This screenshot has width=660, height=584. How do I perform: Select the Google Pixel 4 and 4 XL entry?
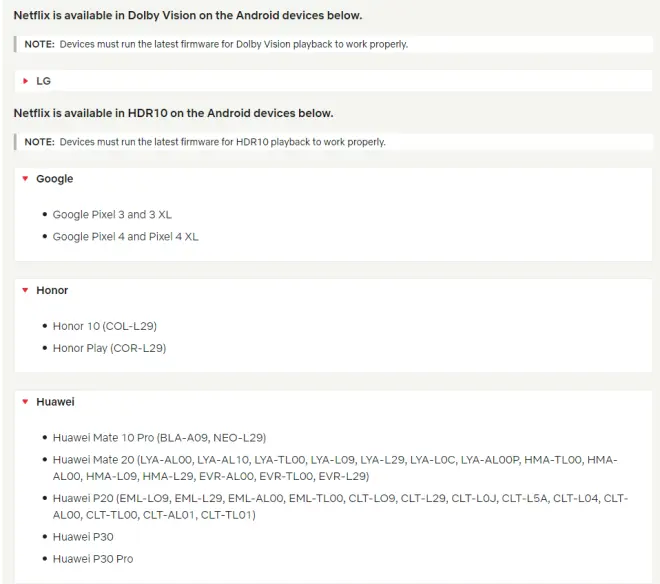[125, 237]
